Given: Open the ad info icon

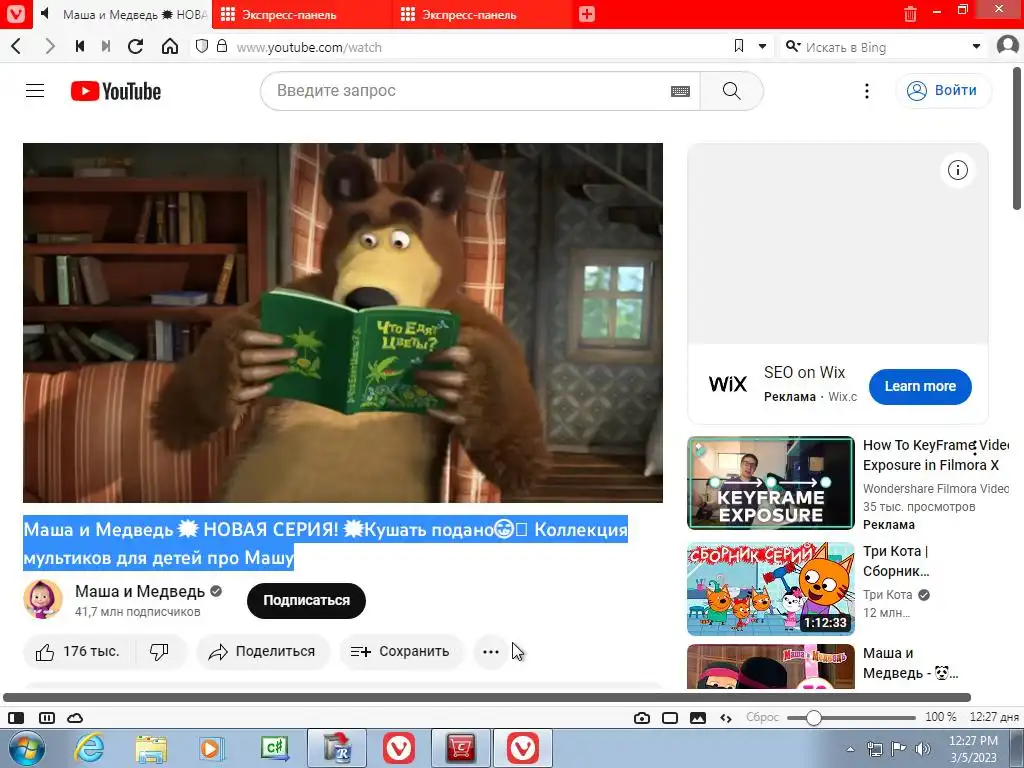Looking at the screenshot, I should click(957, 170).
